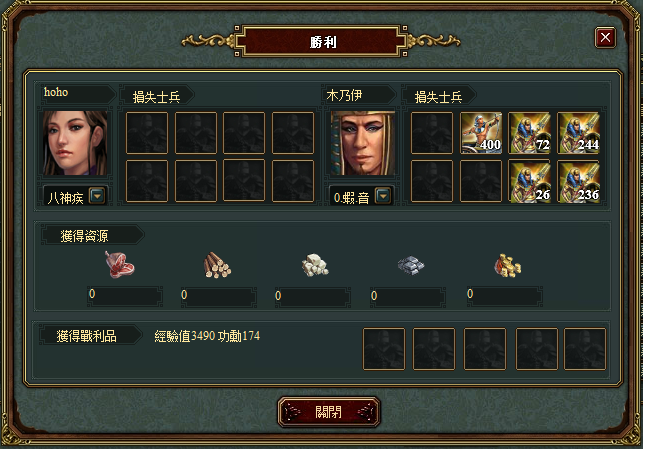This screenshot has width=645, height=450.
Task: Click the food amount field showing 0
Action: pos(125,296)
